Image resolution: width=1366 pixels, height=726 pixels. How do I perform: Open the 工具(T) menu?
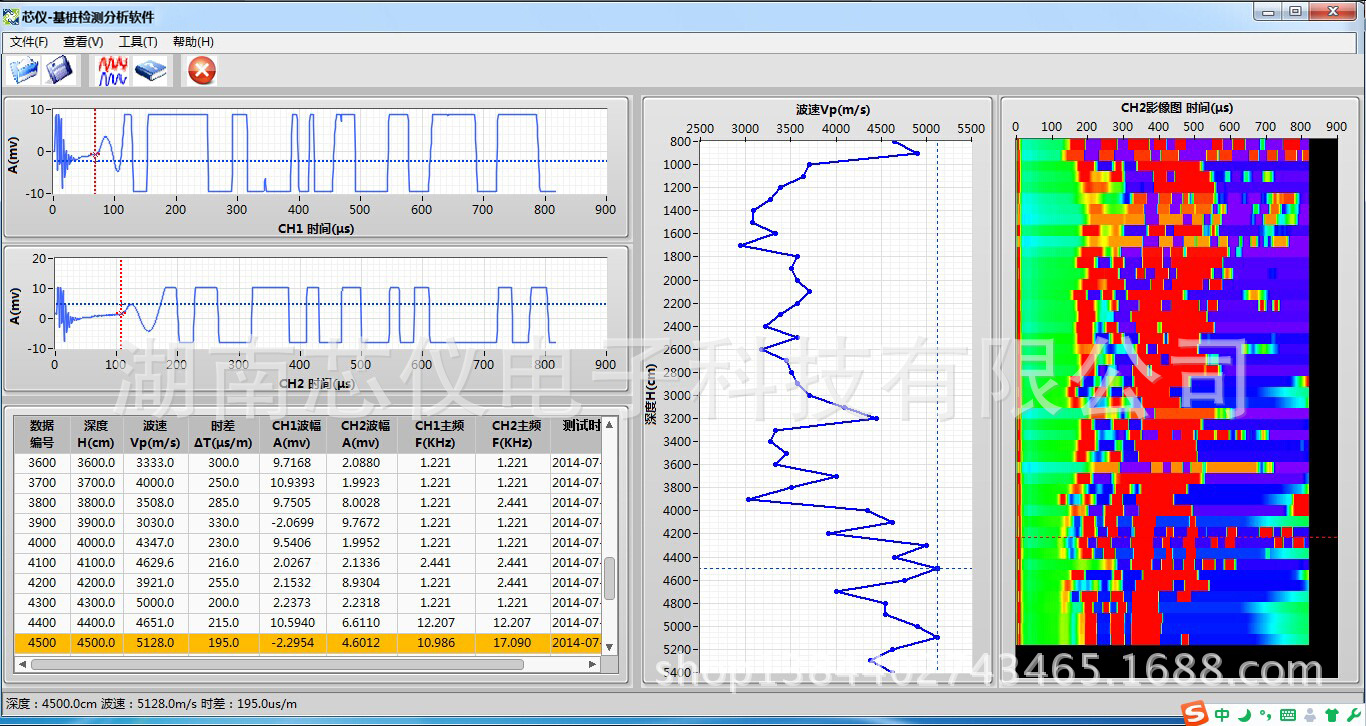pos(138,42)
